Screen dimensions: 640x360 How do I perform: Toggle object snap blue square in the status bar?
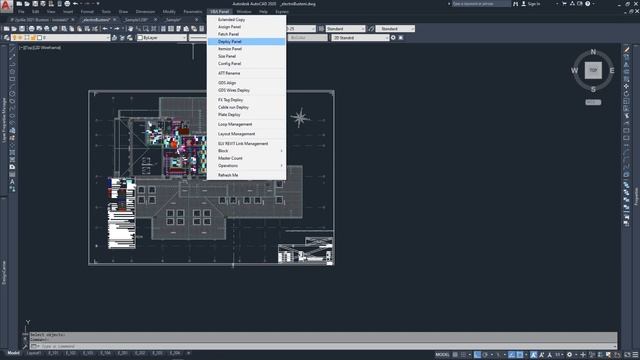(520, 355)
